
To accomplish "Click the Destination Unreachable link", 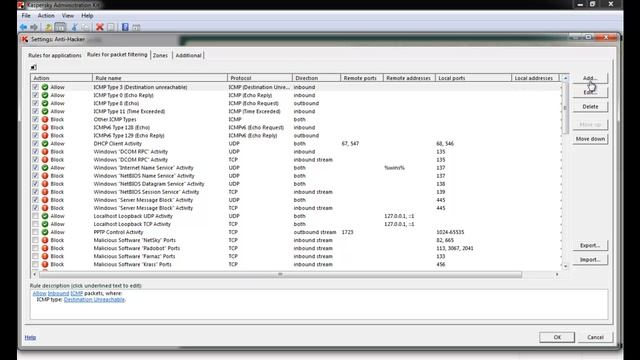I will coord(94,300).
